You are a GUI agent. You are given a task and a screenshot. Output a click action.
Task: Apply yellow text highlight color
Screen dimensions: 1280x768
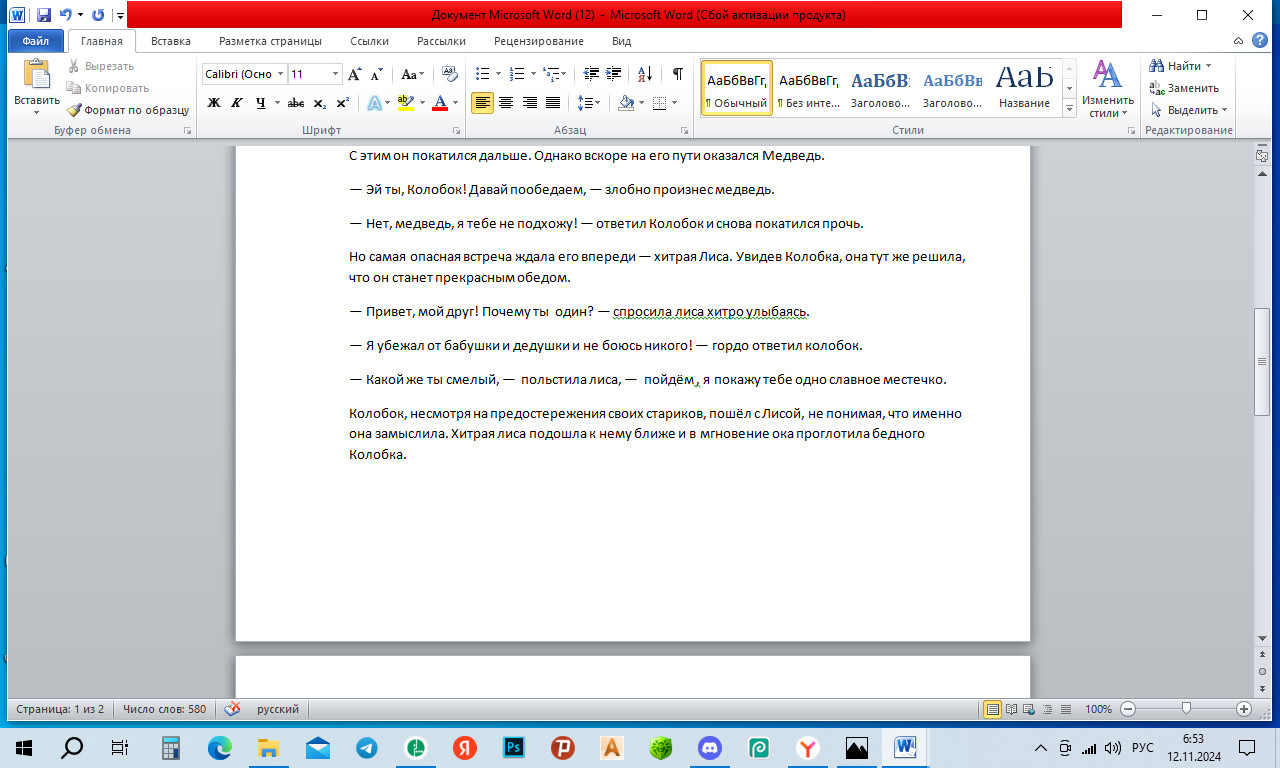404,103
